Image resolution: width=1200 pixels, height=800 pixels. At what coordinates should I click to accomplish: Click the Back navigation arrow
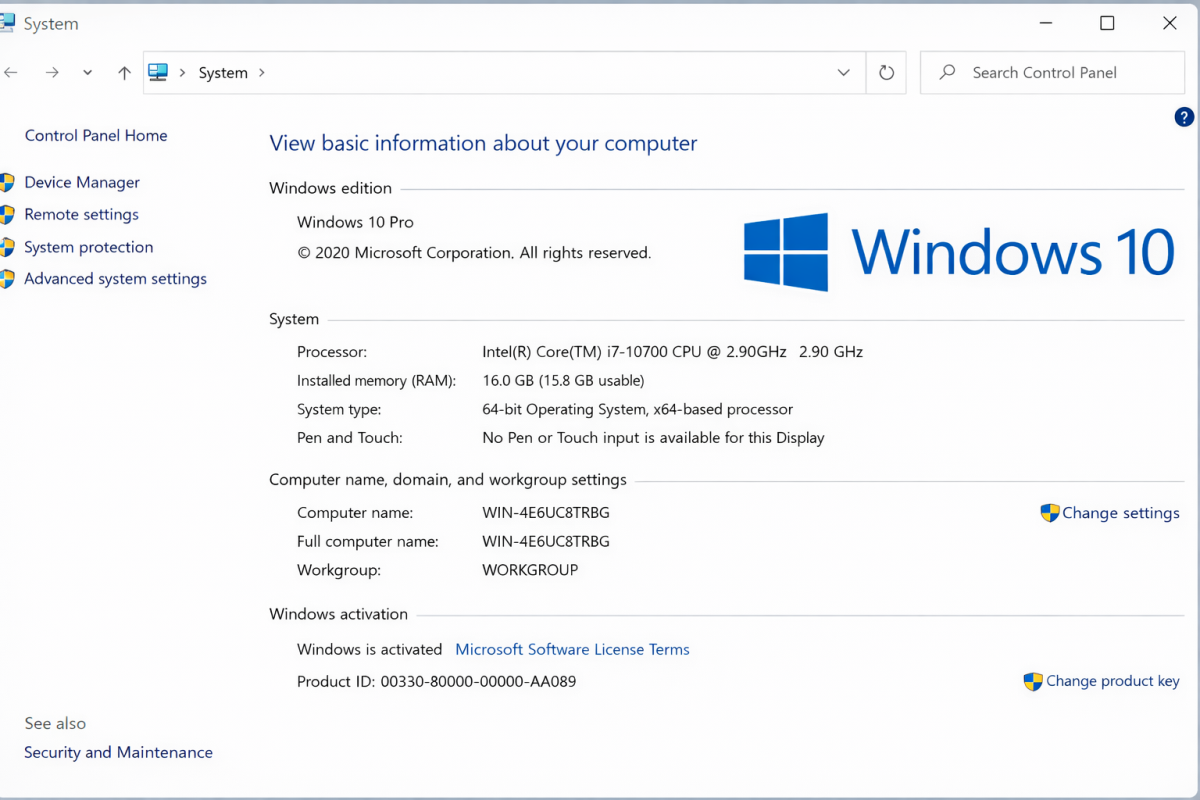coord(10,72)
